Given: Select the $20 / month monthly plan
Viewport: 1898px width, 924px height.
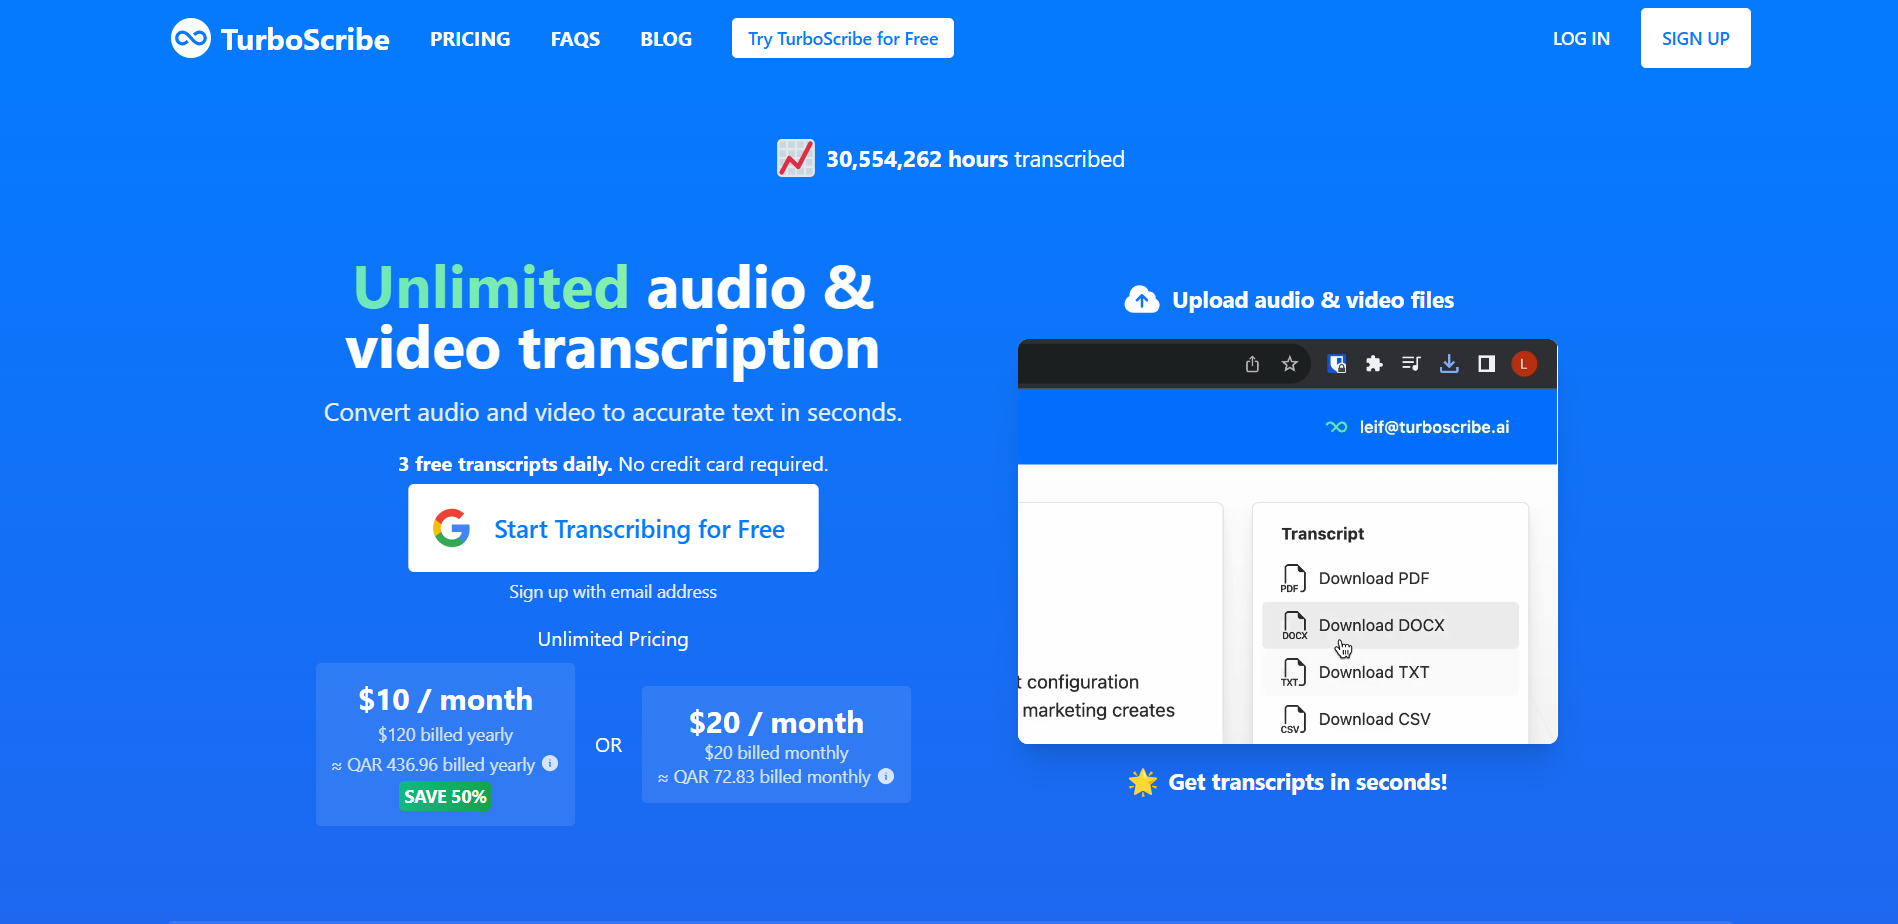Looking at the screenshot, I should 776,744.
